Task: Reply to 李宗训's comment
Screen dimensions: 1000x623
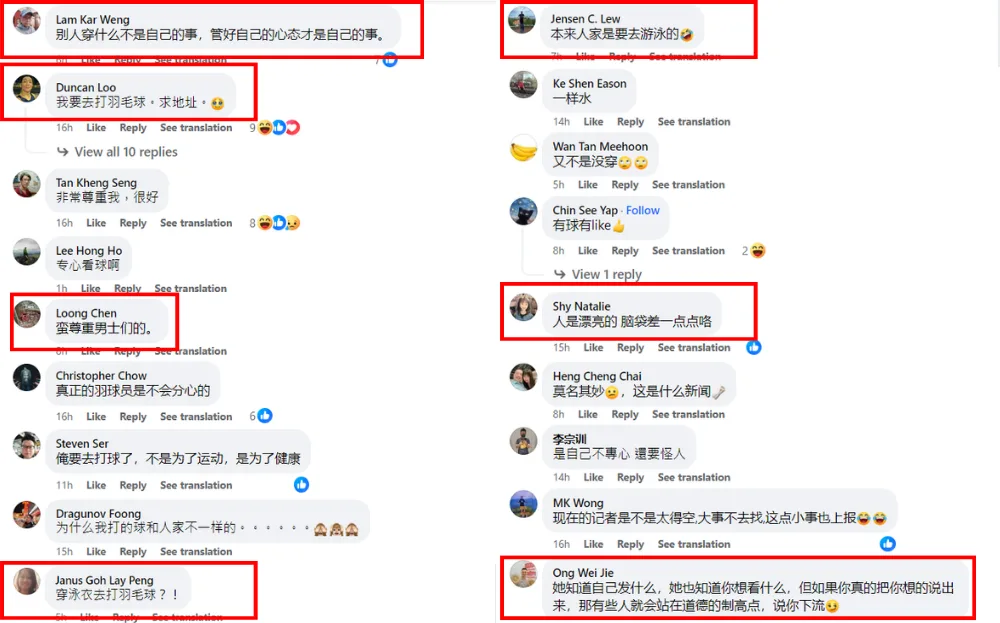Action: pyautogui.click(x=630, y=478)
